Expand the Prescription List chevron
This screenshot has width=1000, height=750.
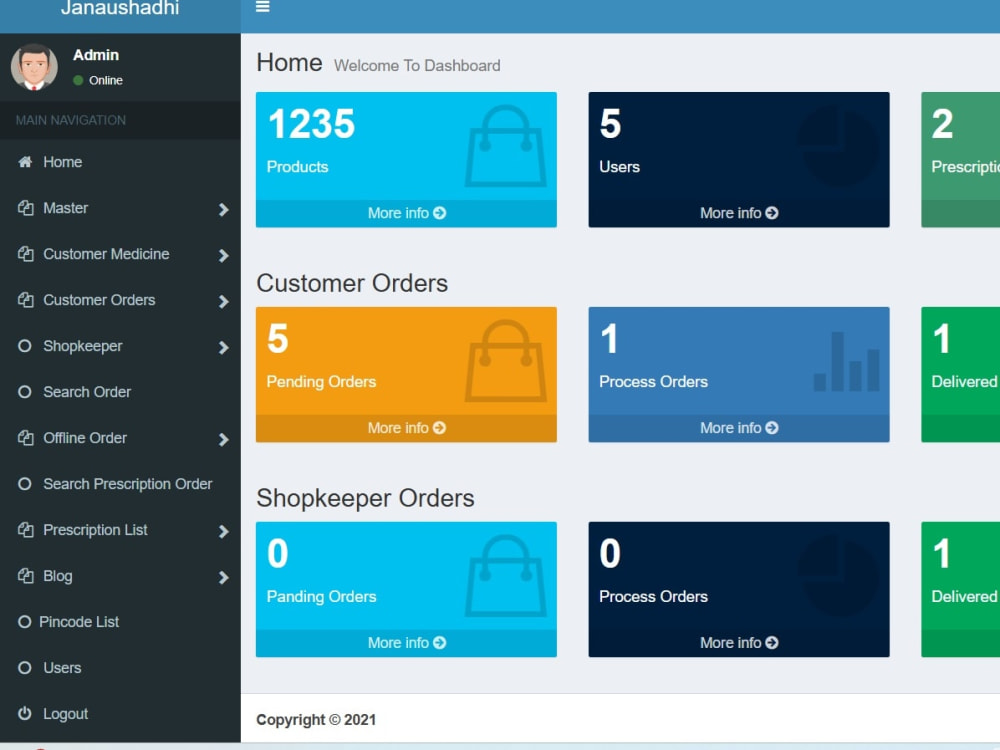(223, 531)
